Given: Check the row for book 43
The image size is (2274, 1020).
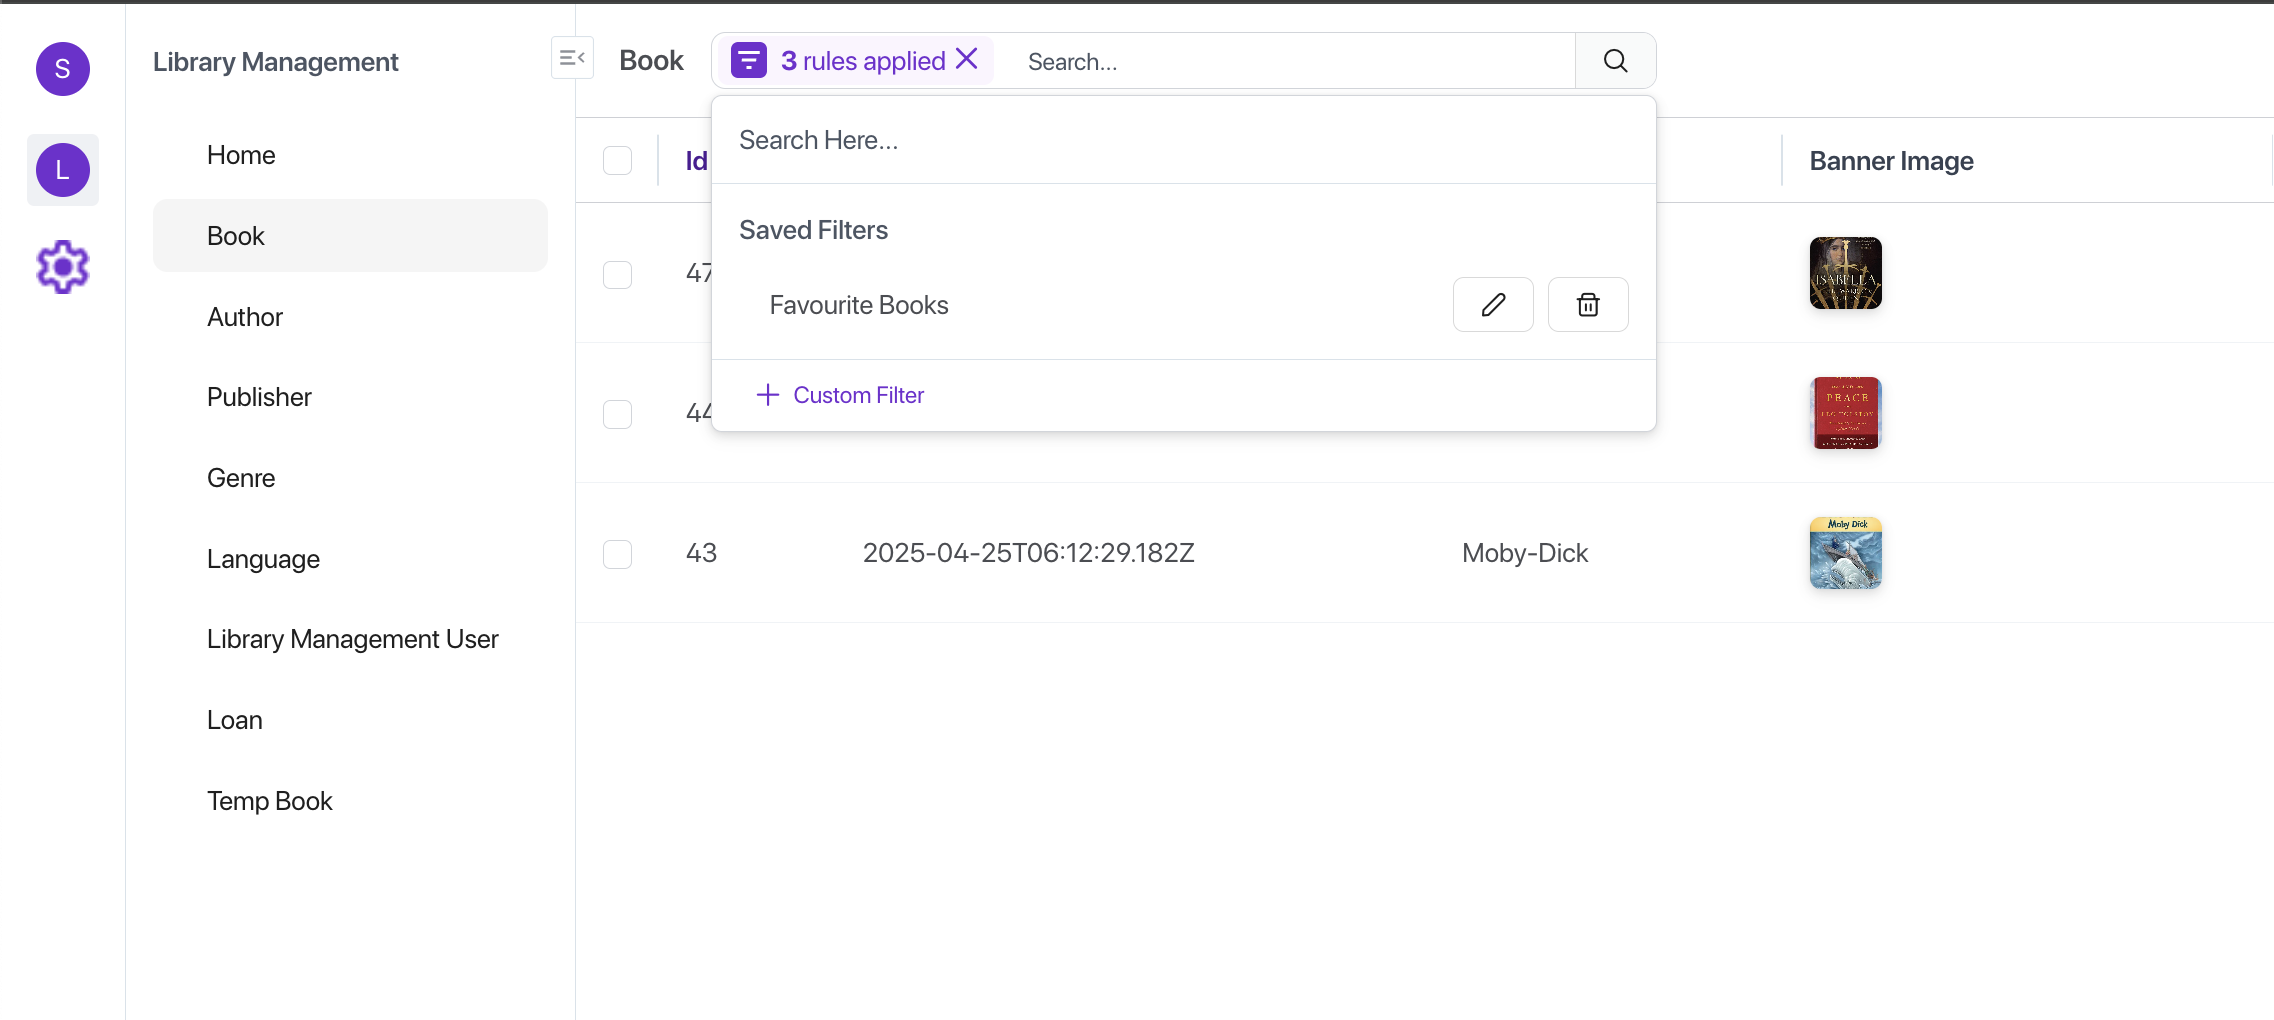Looking at the screenshot, I should click(617, 554).
